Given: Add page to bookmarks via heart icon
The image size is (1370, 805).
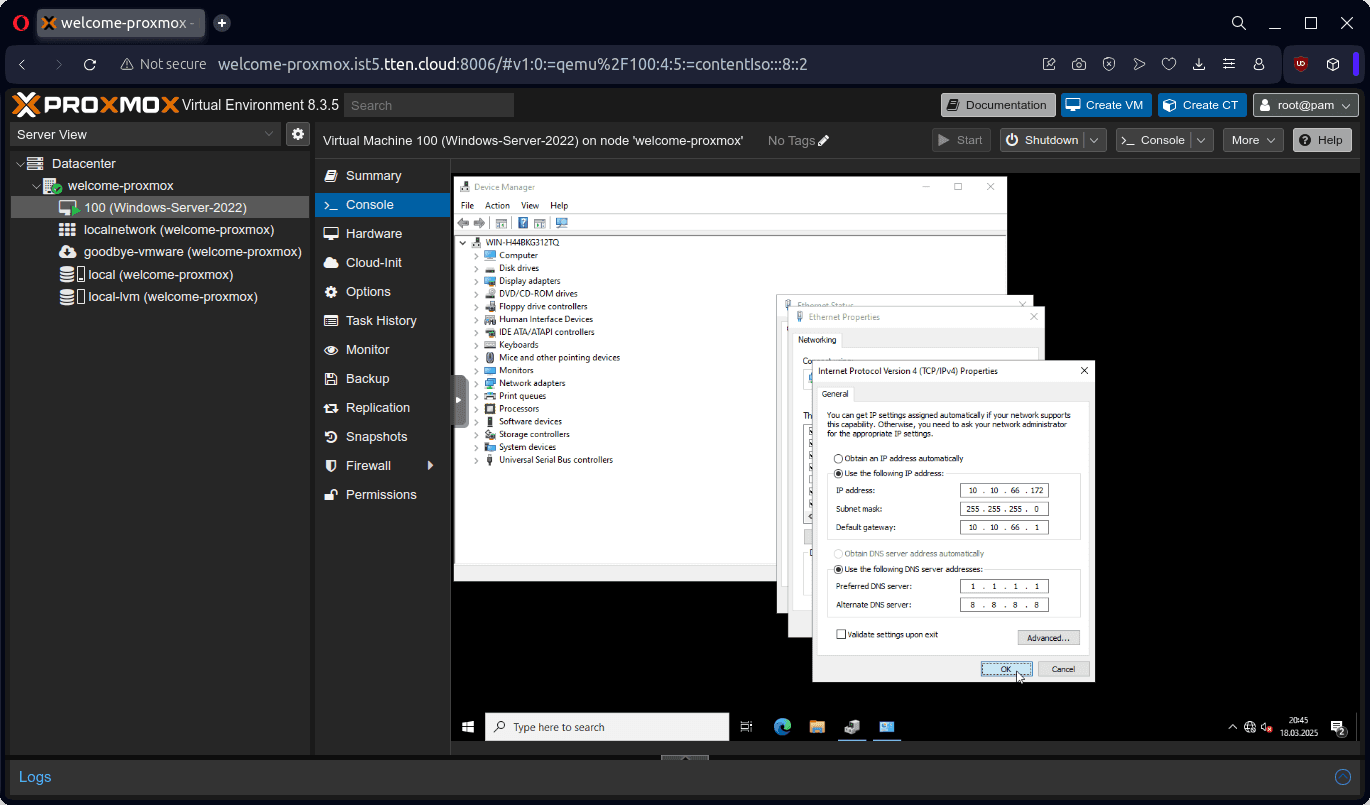Looking at the screenshot, I should coord(1169,64).
